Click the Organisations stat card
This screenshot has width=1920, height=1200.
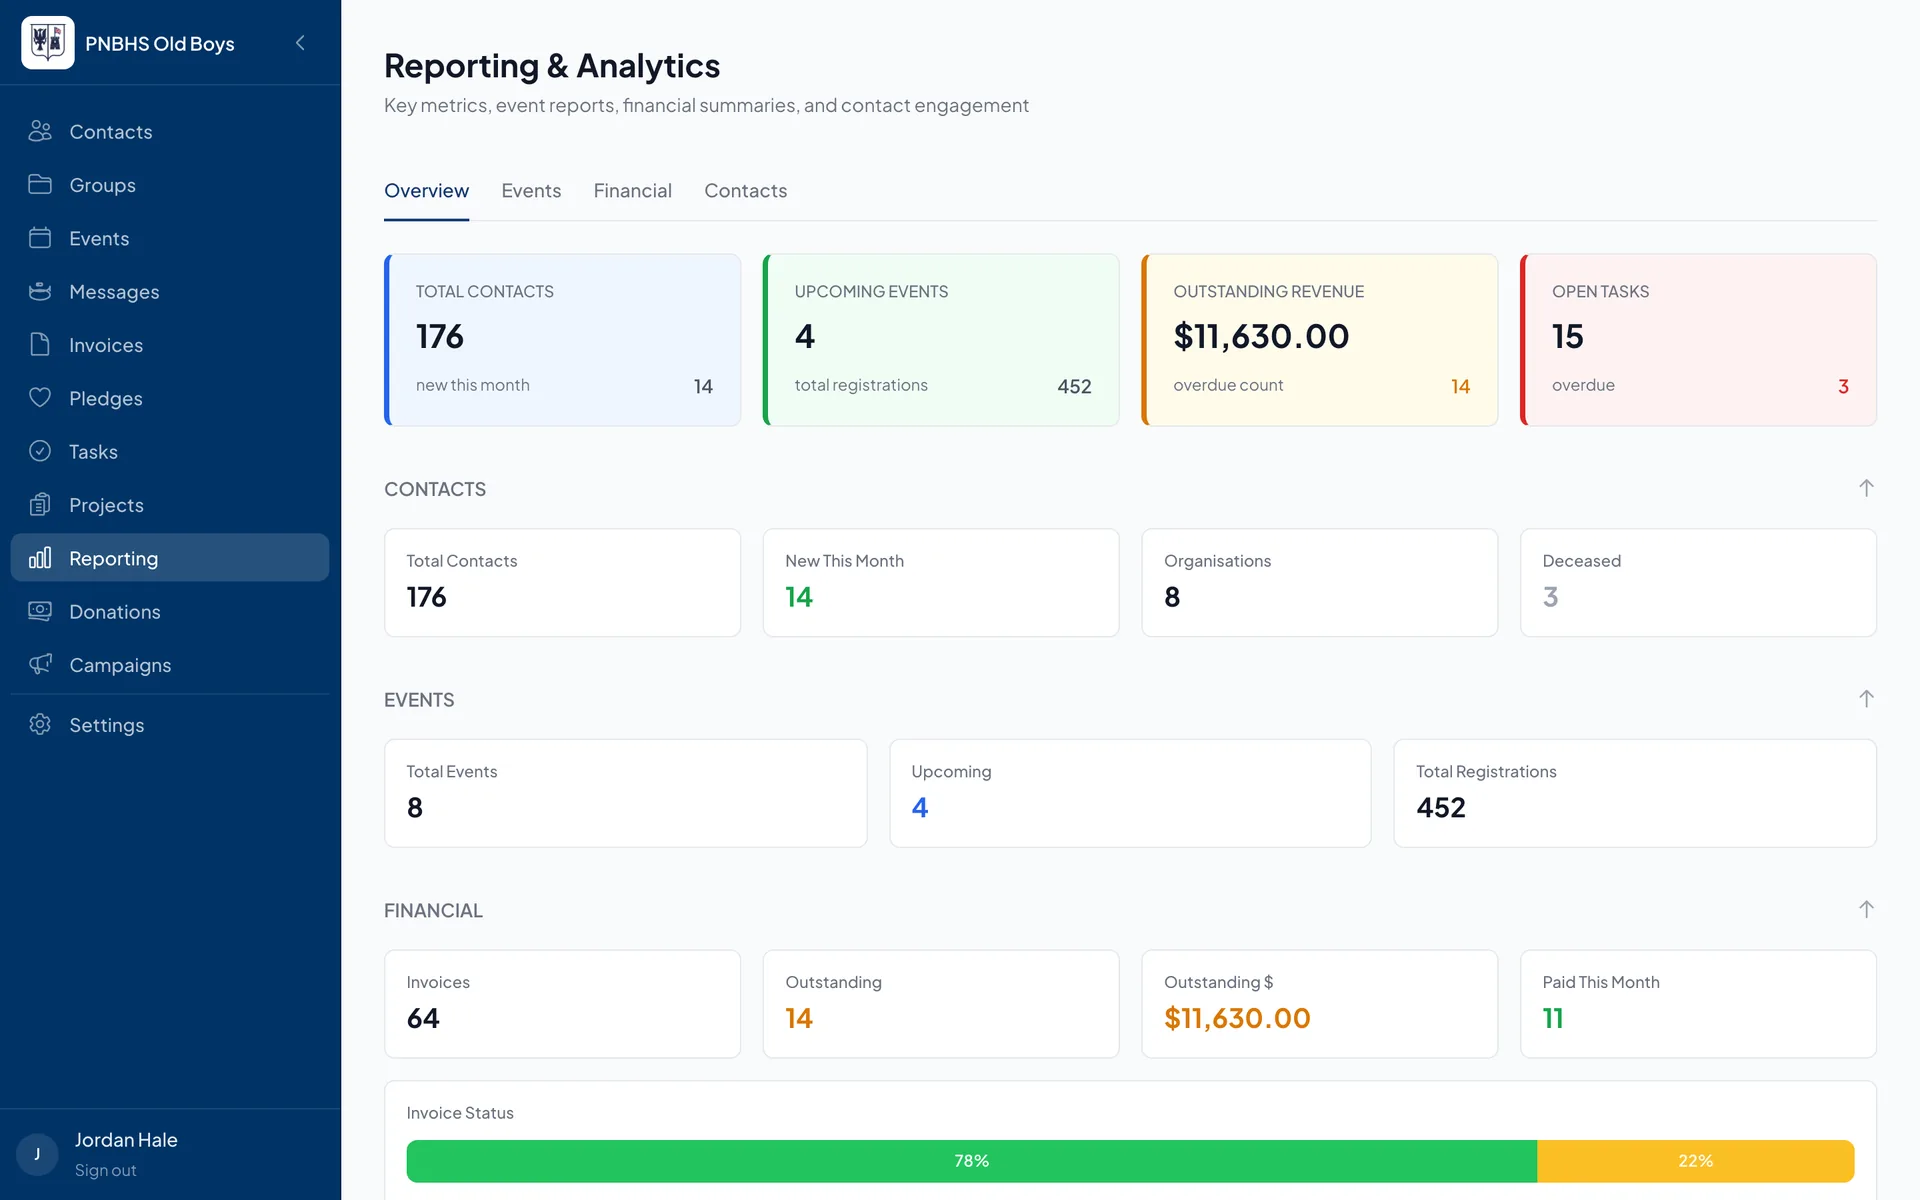pyautogui.click(x=1319, y=582)
